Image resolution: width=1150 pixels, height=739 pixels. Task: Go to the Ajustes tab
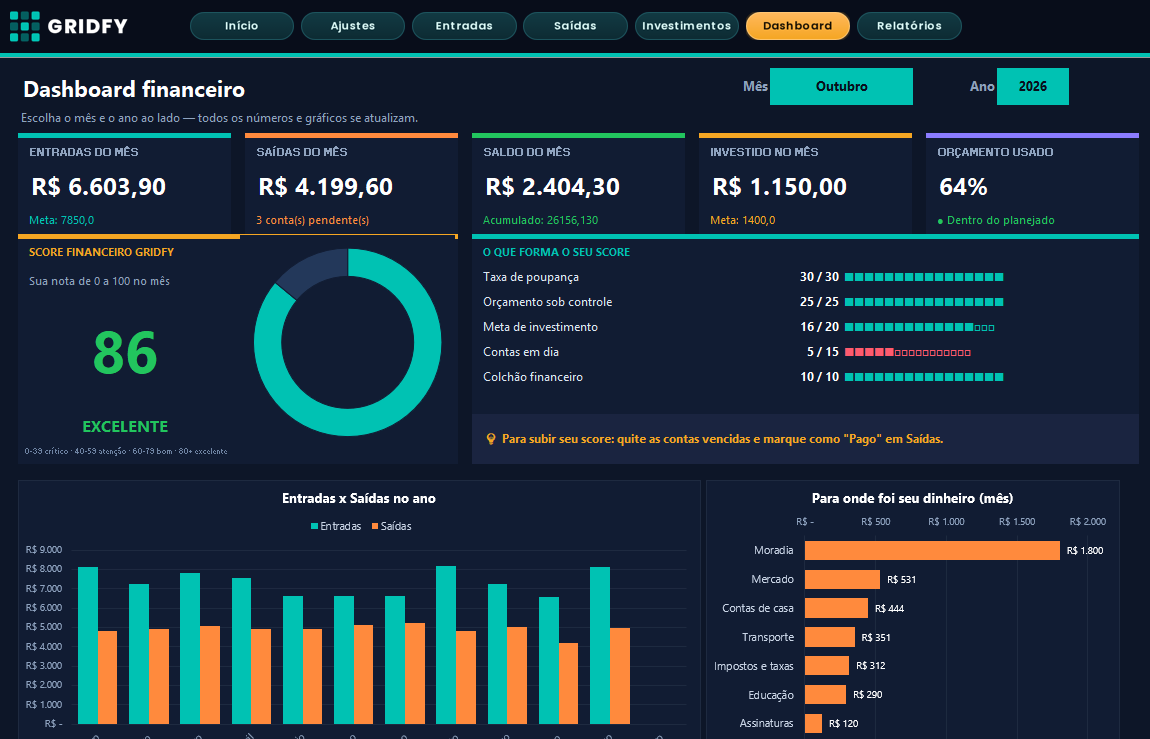click(x=353, y=26)
